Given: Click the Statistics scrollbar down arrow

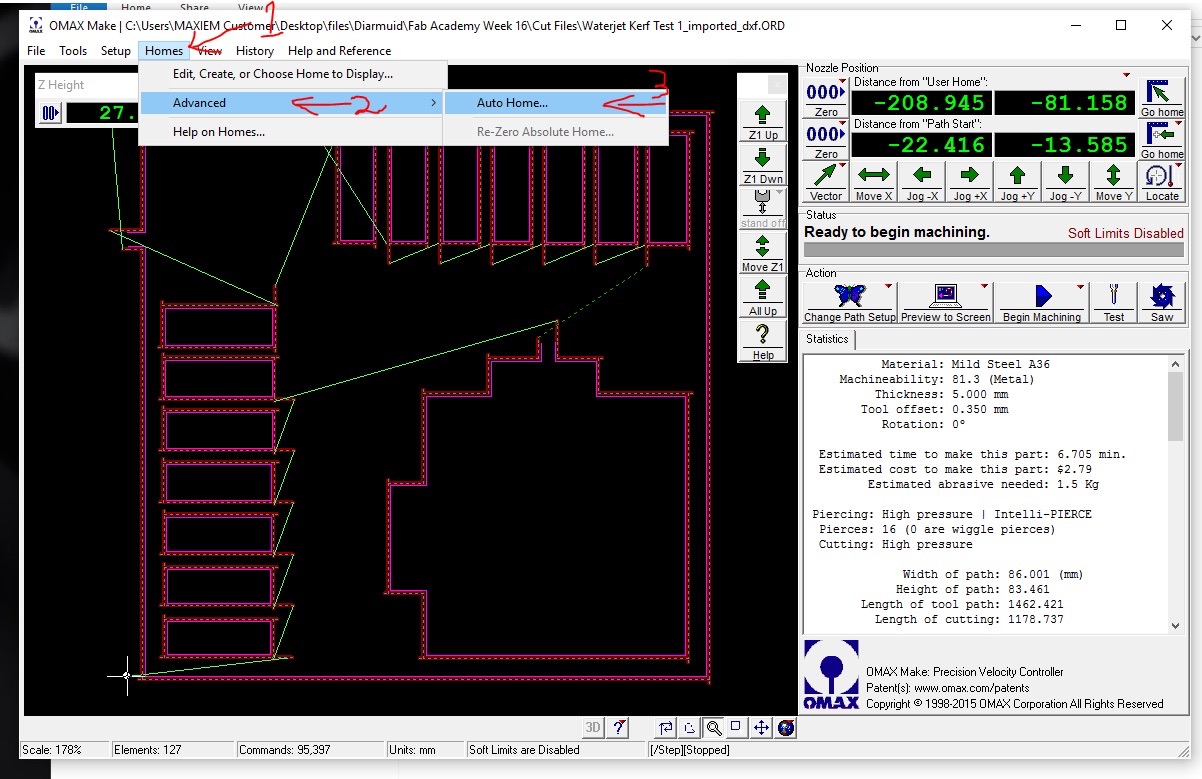Looking at the screenshot, I should coord(1175,625).
